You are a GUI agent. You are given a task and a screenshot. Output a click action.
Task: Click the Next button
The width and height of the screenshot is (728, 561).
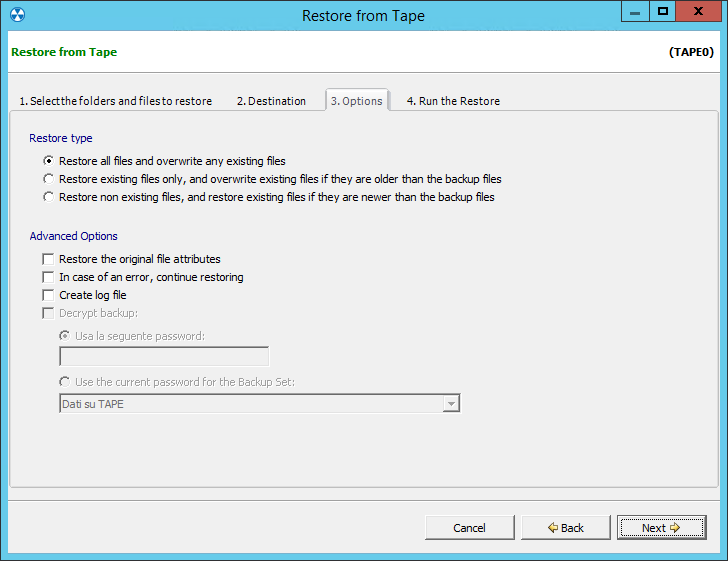click(662, 528)
